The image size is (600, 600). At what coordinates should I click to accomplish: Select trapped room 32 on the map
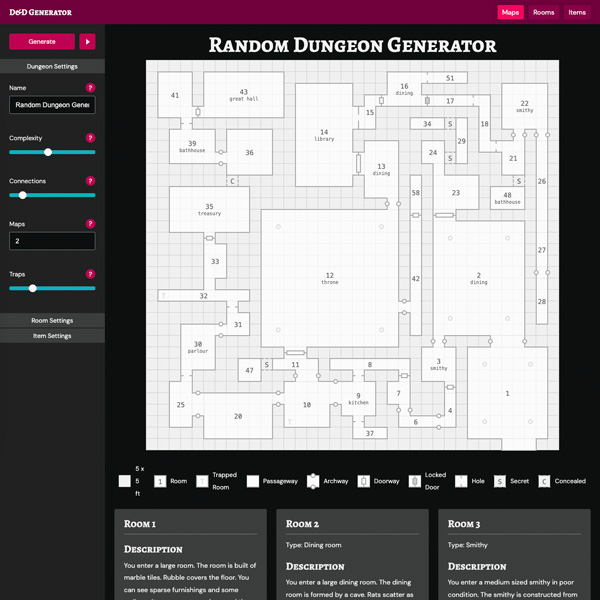pos(204,296)
